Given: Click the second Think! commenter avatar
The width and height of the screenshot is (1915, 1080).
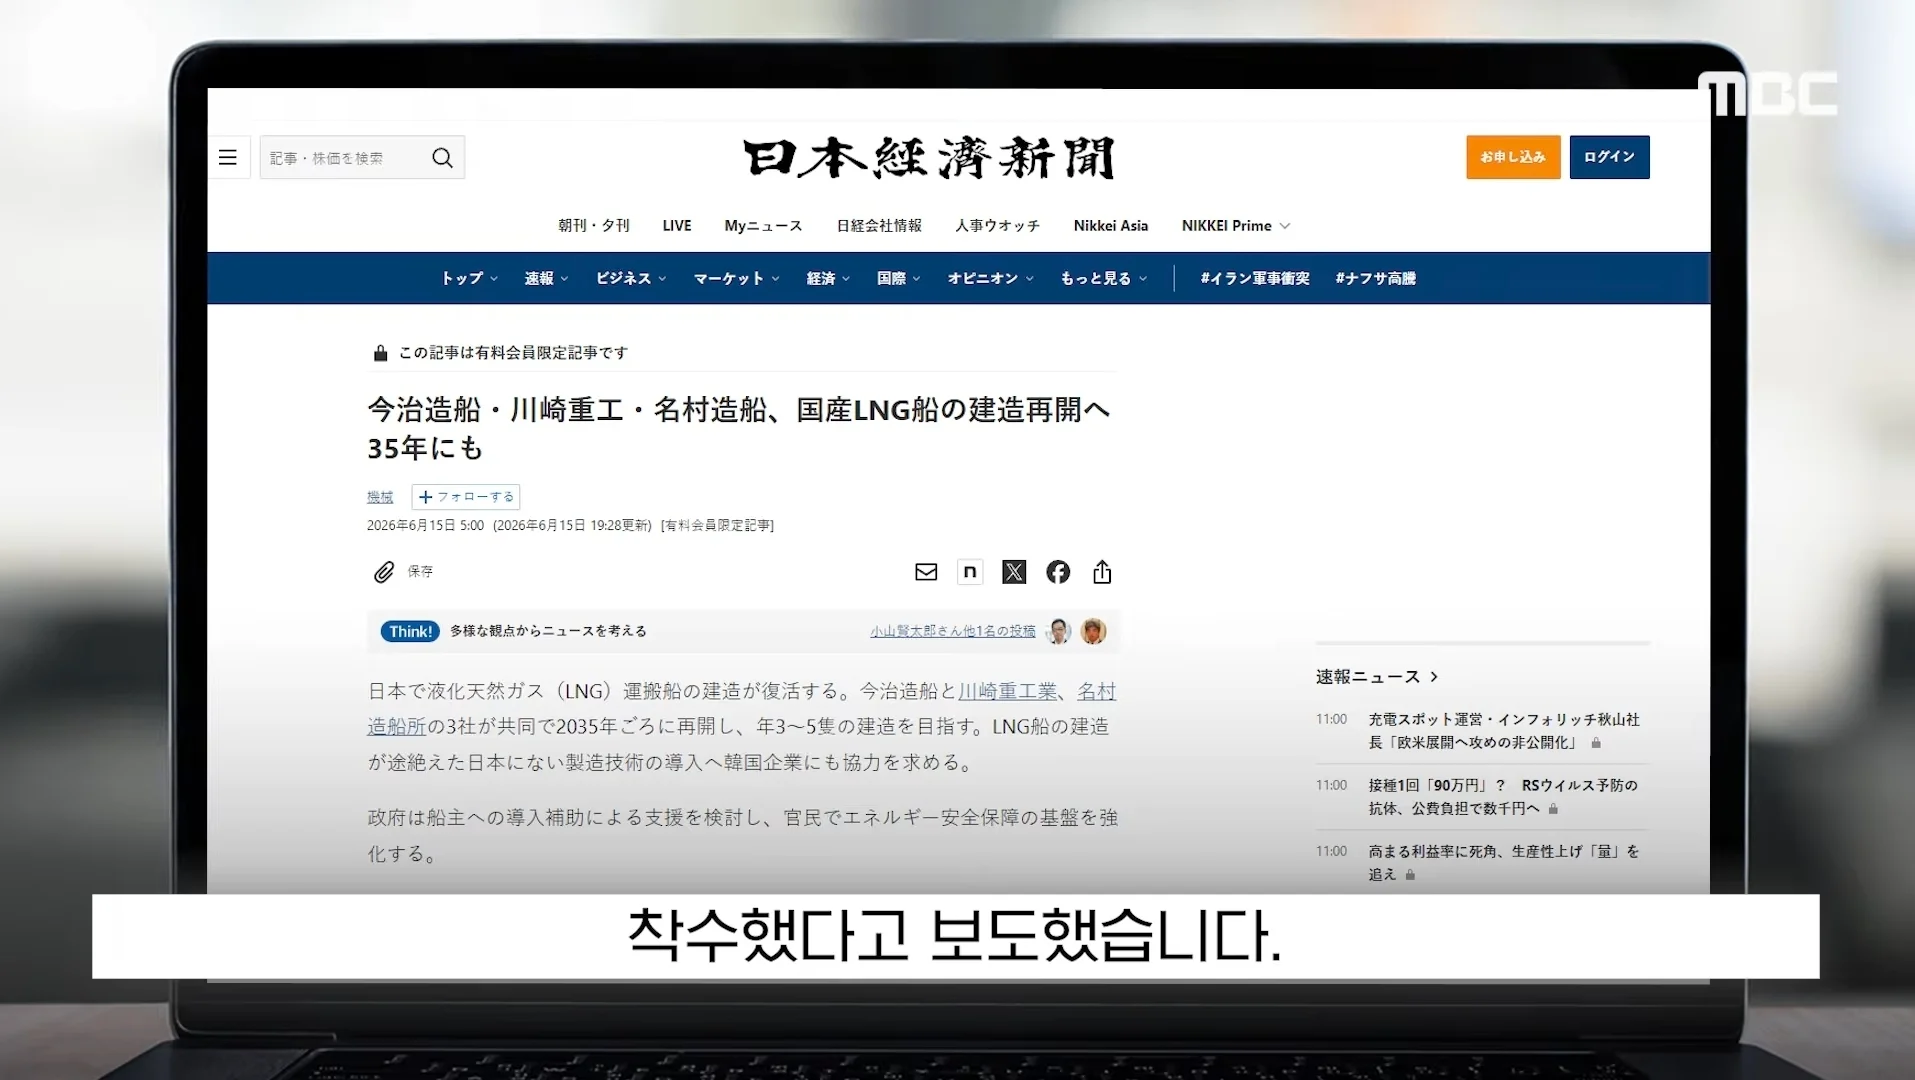Looking at the screenshot, I should click(1094, 631).
